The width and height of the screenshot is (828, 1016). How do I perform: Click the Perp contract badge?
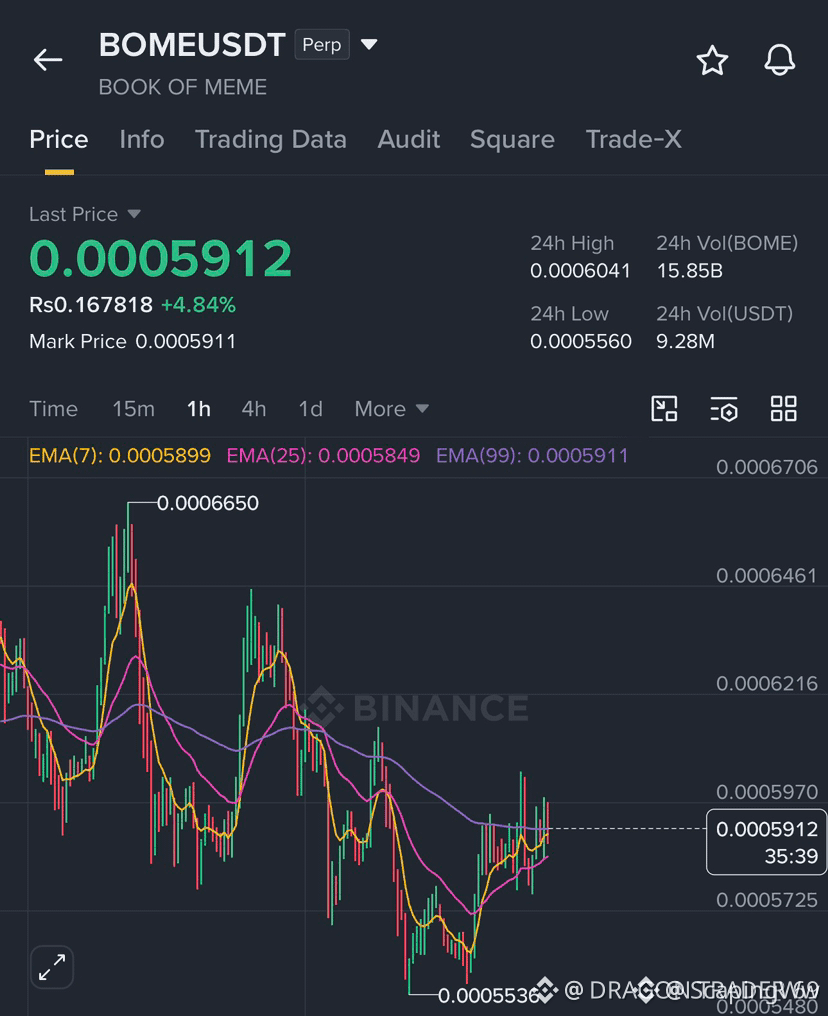[322, 44]
